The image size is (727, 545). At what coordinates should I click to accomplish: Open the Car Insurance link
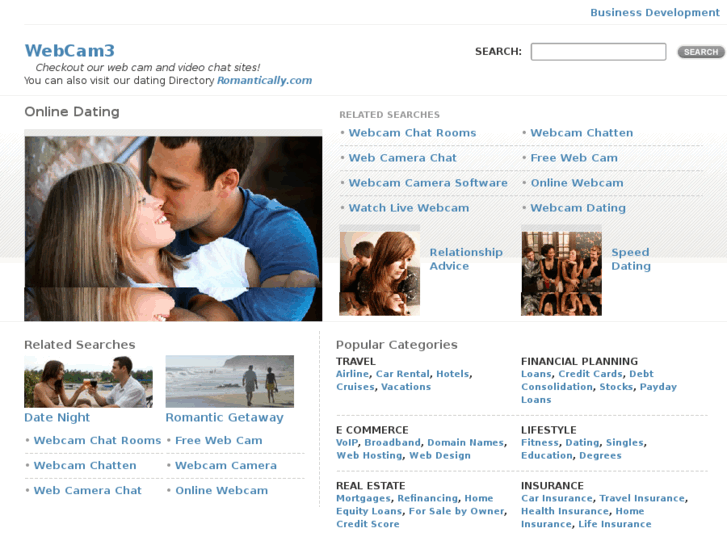(x=557, y=498)
